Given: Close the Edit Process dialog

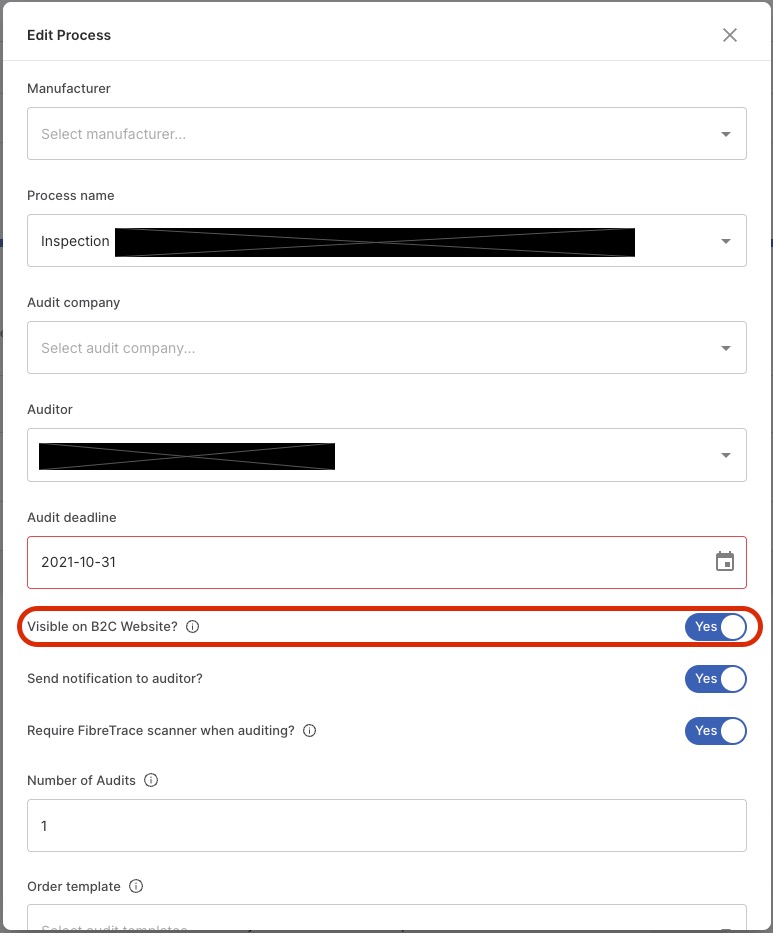Looking at the screenshot, I should 730,35.
